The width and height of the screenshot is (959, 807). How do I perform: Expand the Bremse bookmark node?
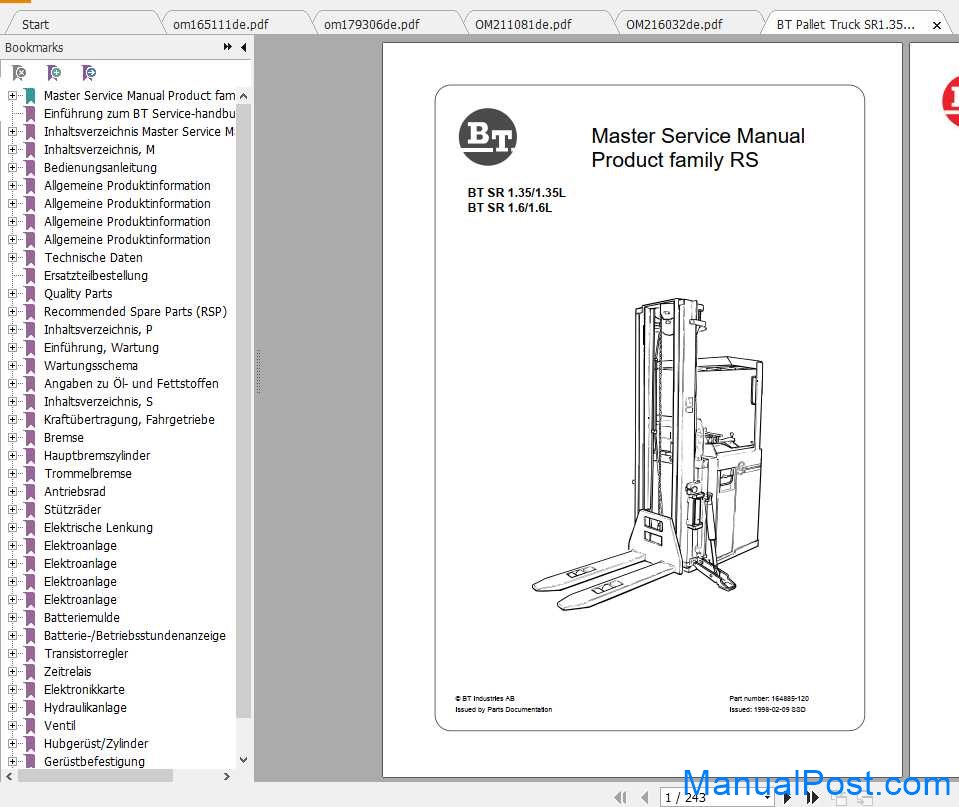12,437
